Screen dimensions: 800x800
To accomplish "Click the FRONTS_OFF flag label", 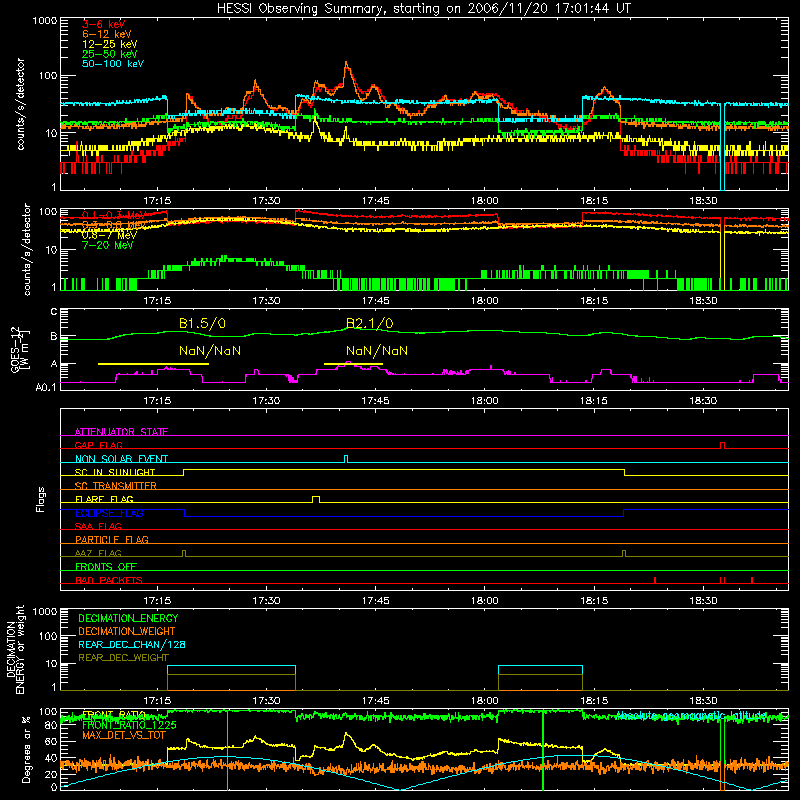I will click(106, 566).
